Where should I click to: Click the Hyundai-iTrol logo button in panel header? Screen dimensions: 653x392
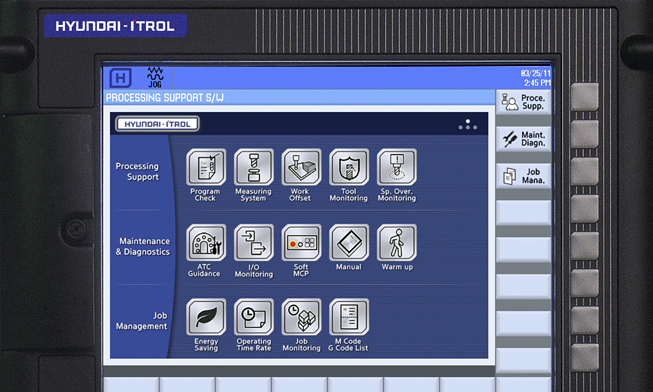point(157,124)
